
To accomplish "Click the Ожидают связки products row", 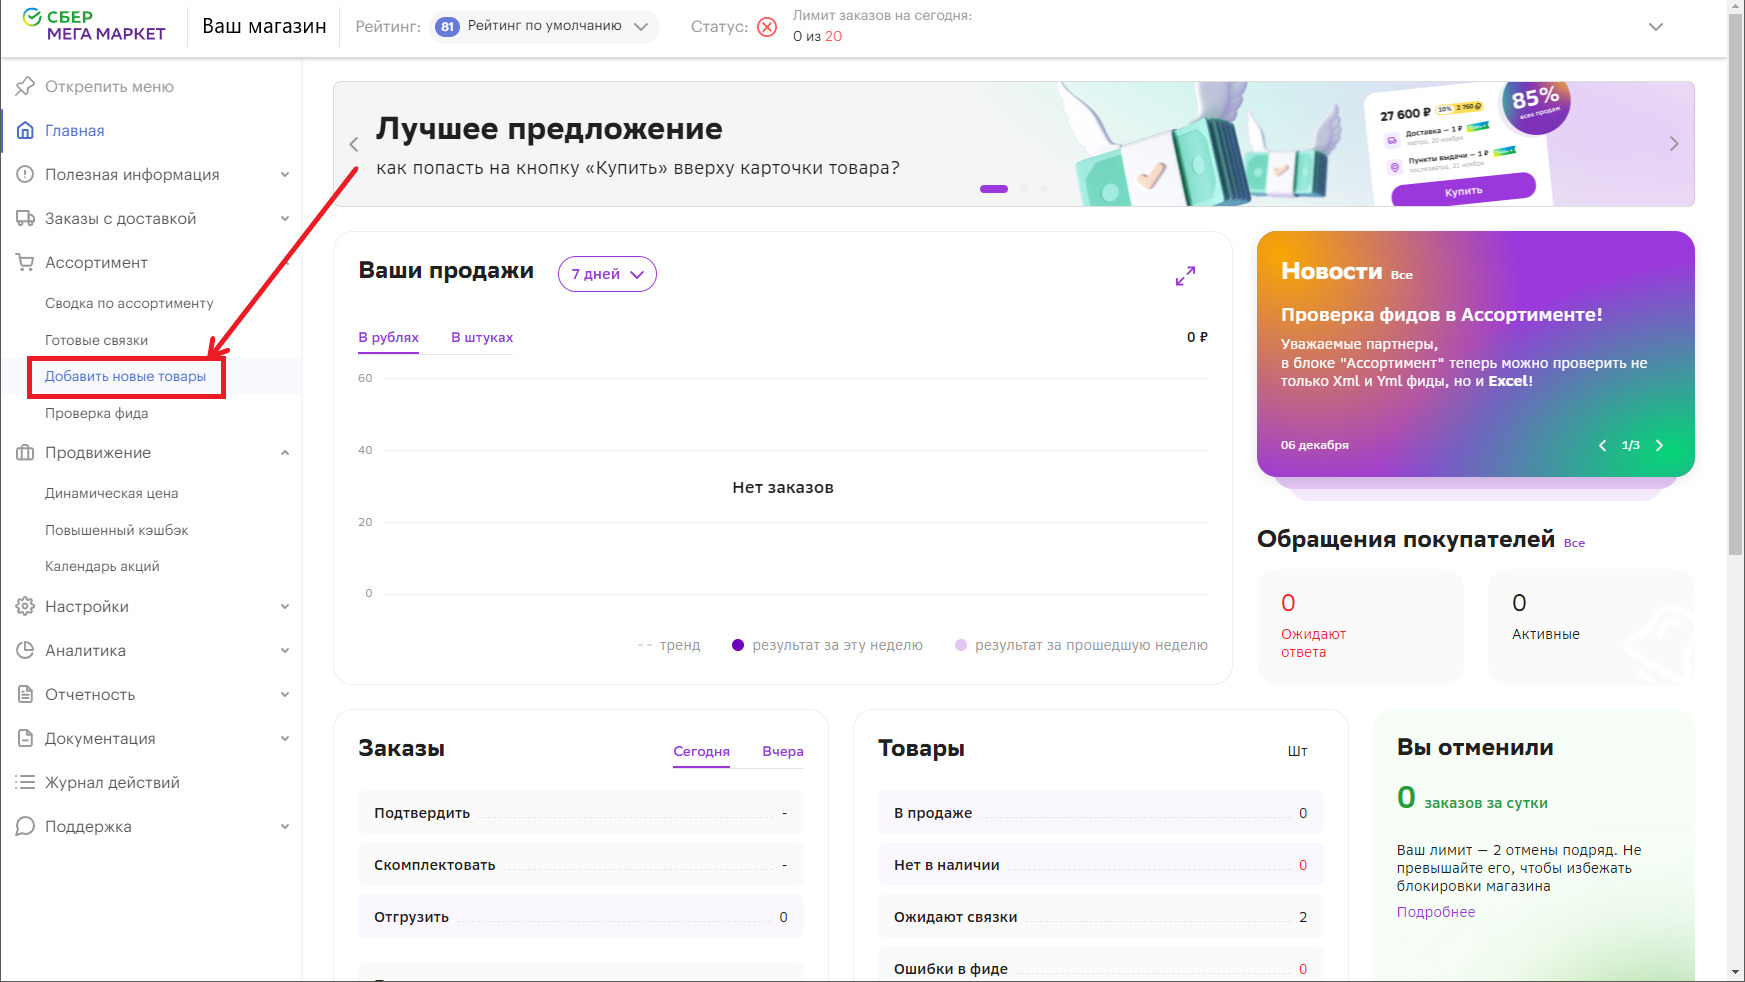I will [1101, 916].
